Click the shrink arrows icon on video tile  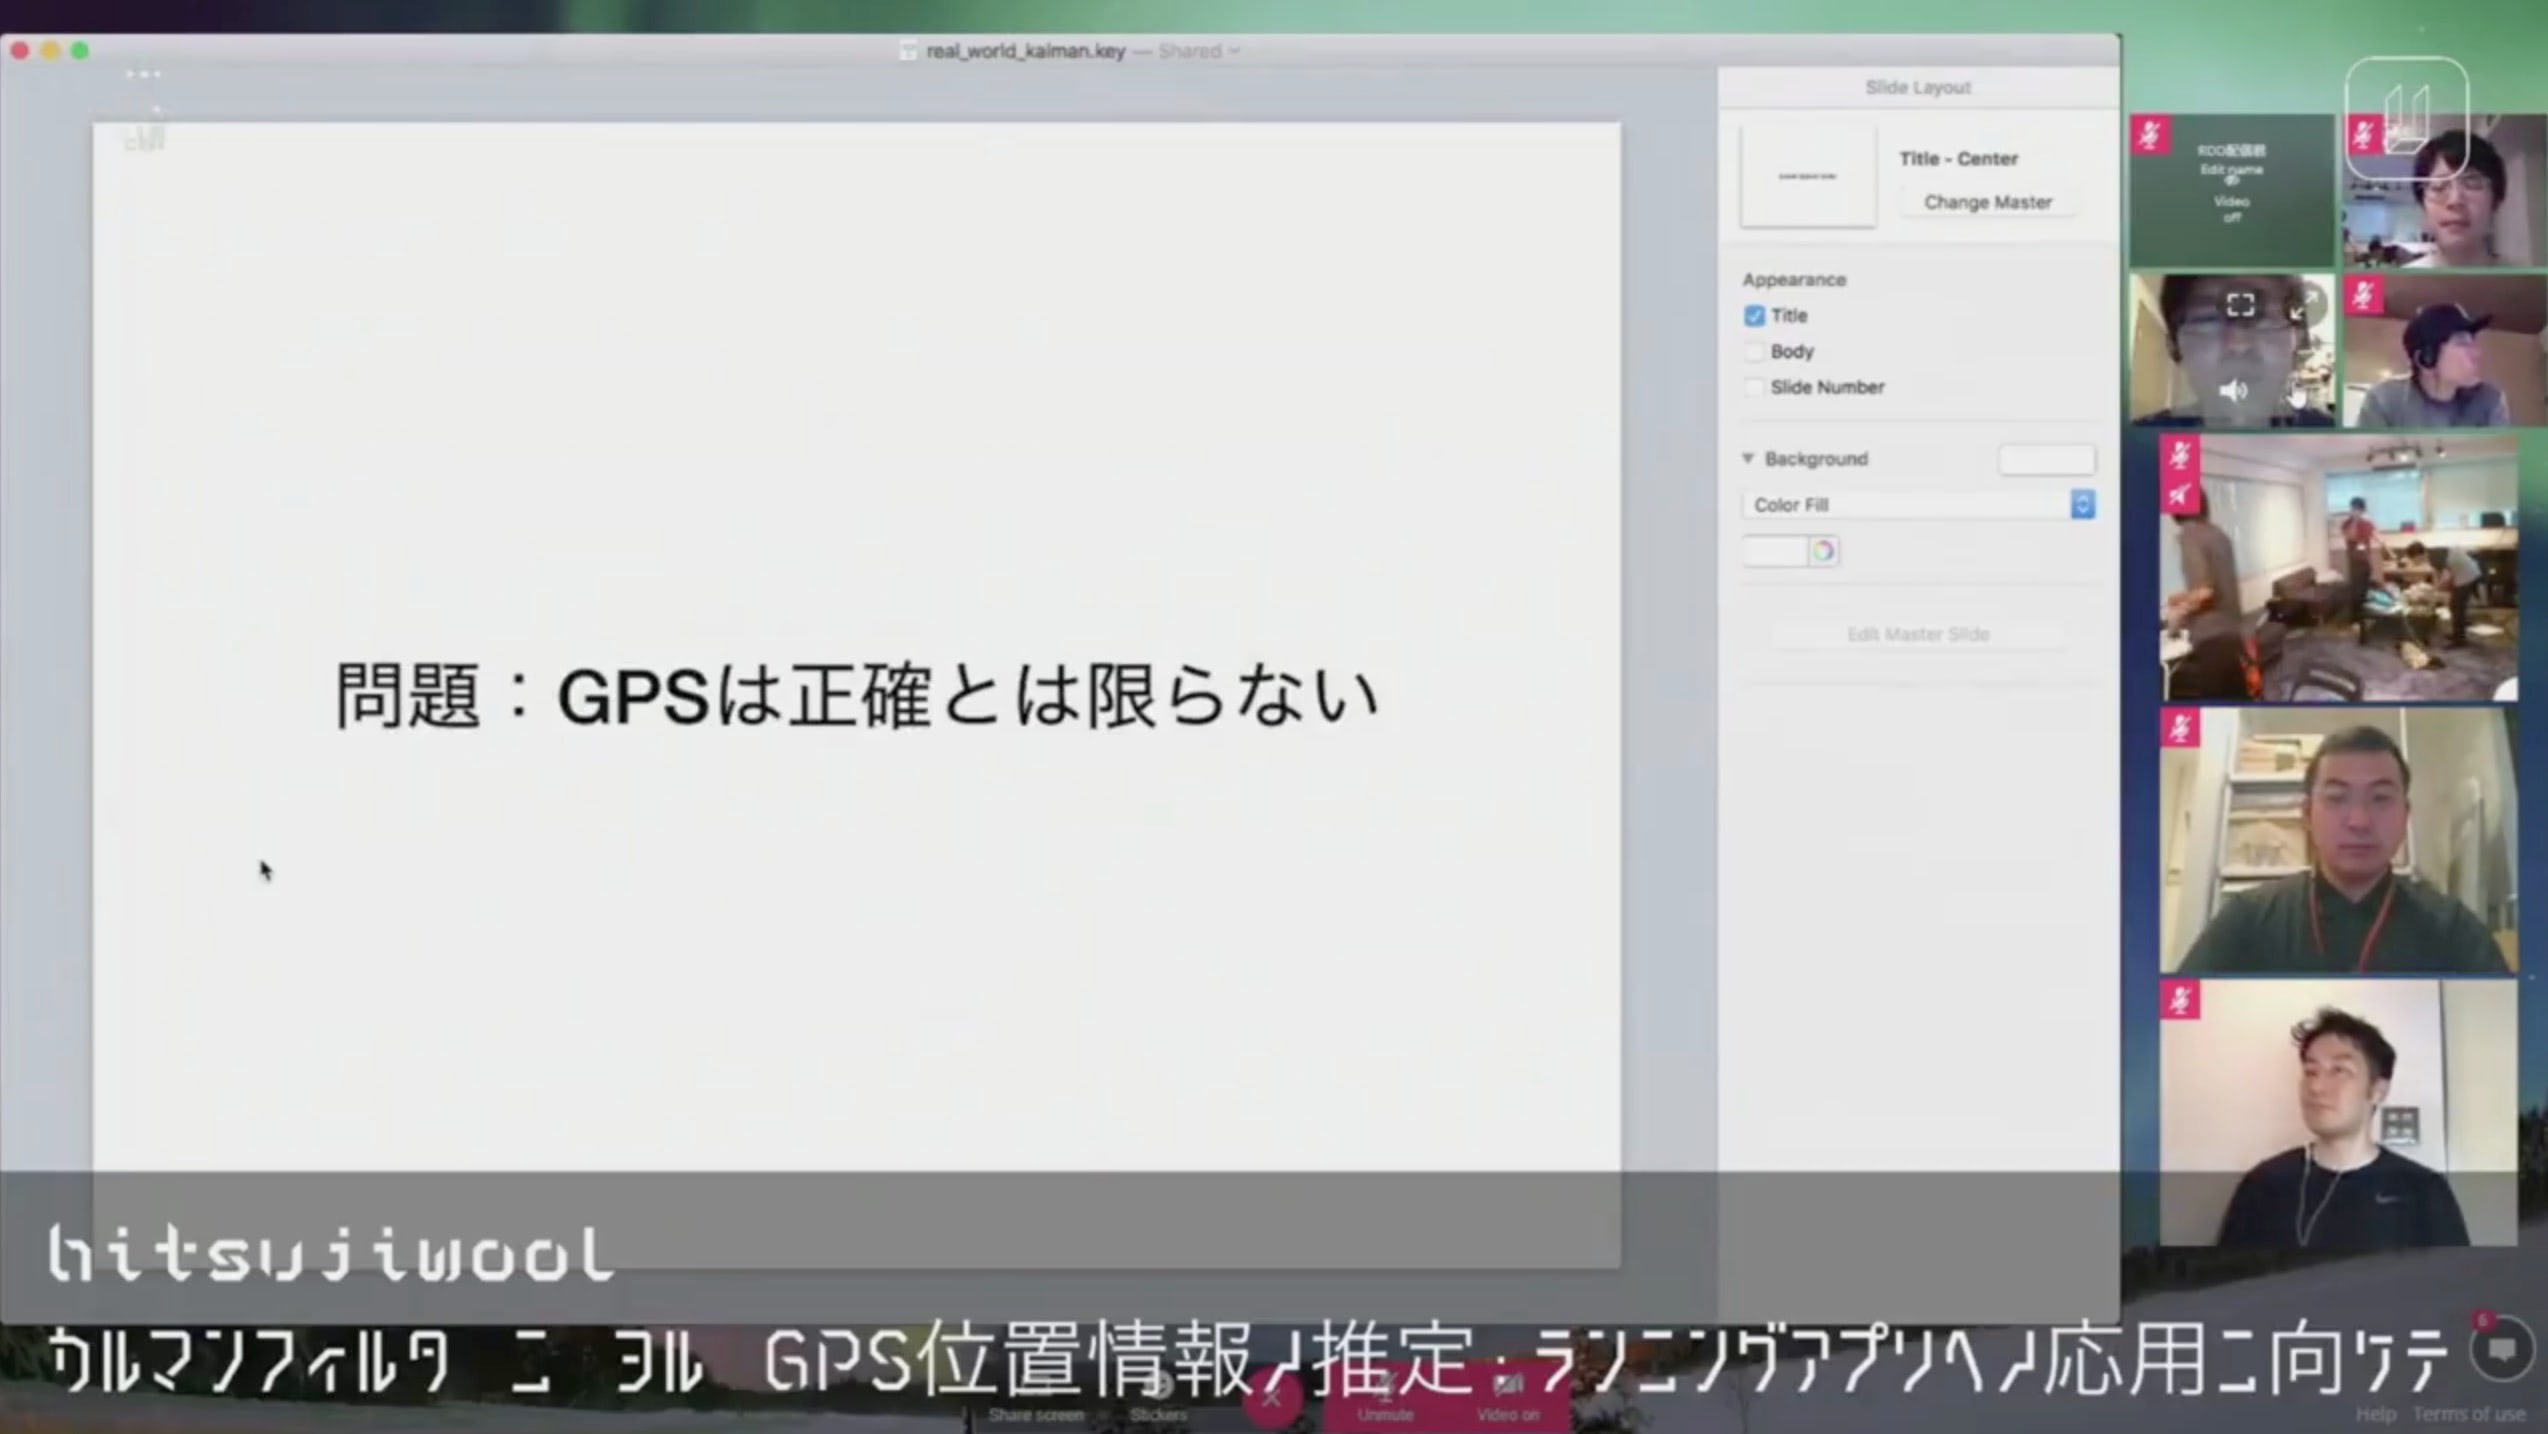[x=2303, y=306]
